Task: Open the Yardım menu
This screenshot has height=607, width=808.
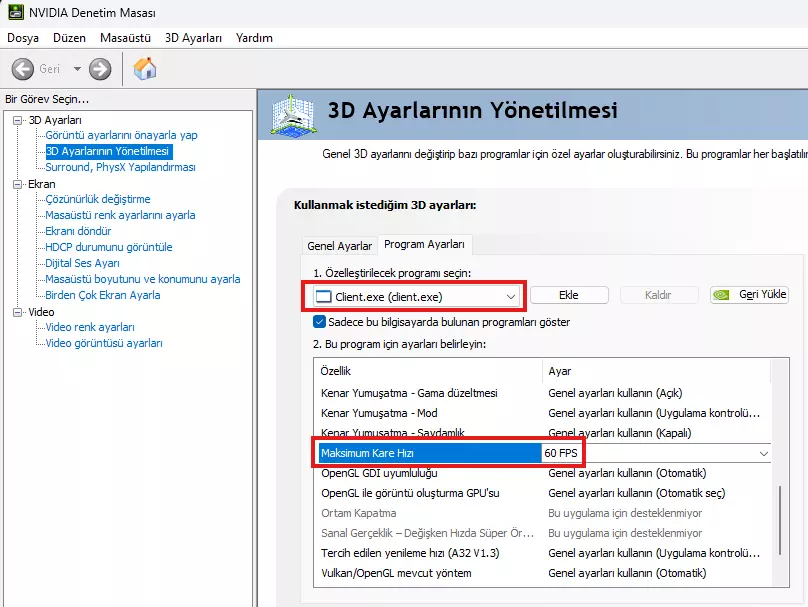Action: 254,38
